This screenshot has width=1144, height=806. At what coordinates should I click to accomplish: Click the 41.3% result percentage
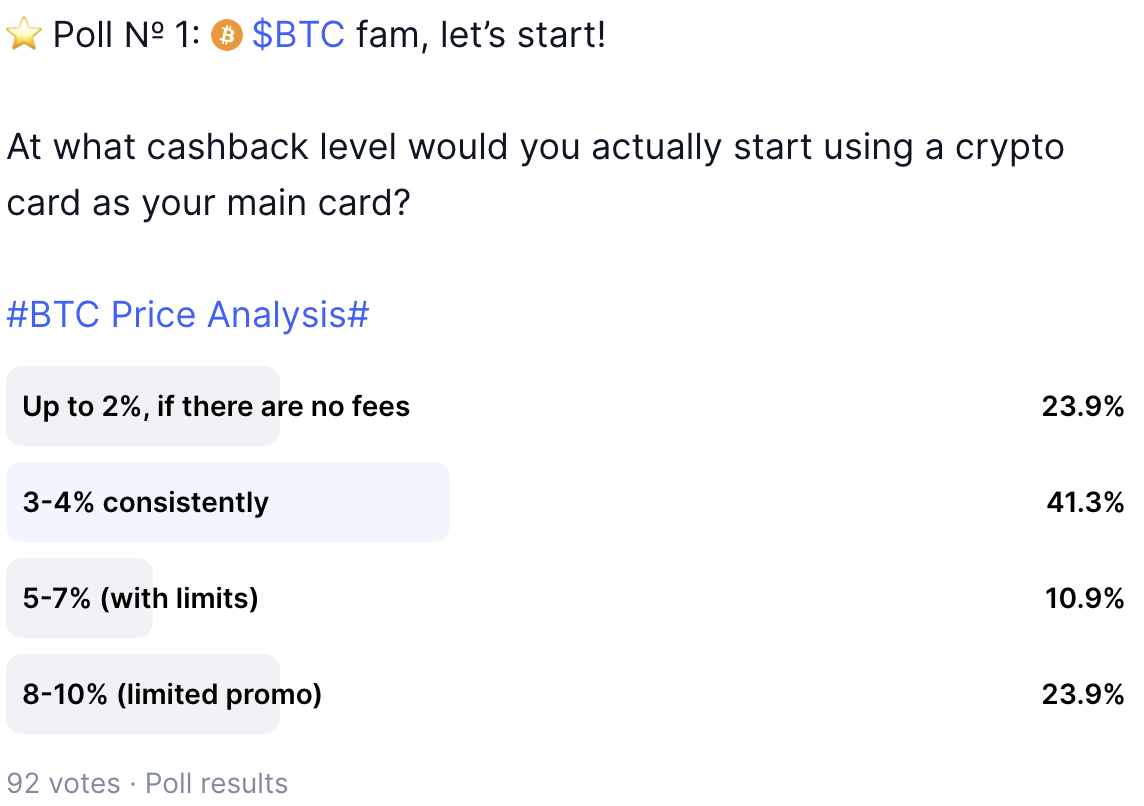pyautogui.click(x=1084, y=502)
